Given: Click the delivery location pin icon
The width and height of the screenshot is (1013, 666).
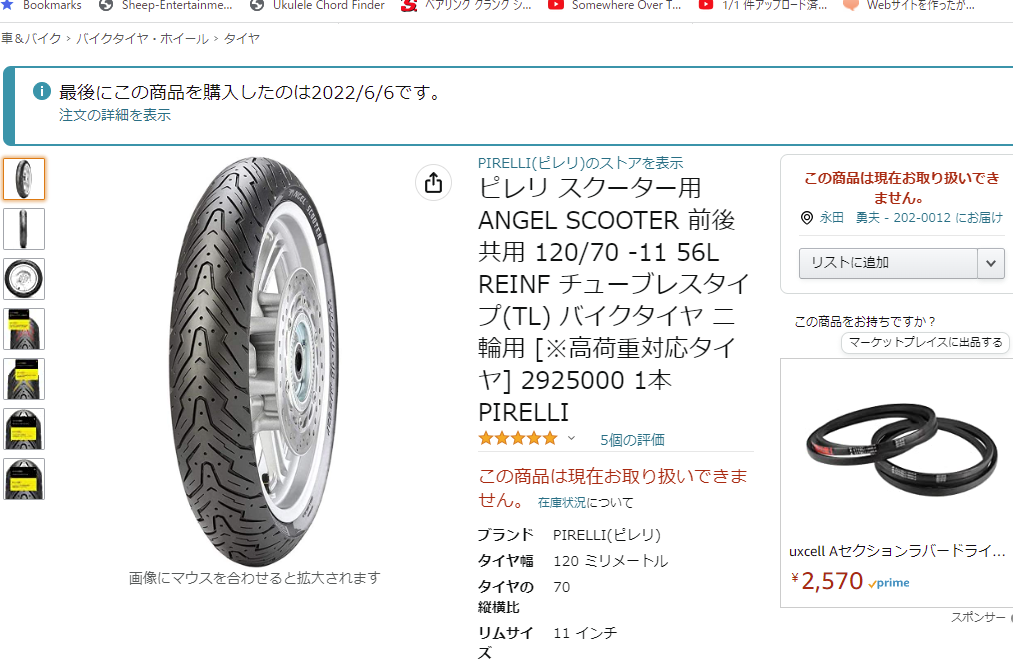Looking at the screenshot, I should 806,218.
